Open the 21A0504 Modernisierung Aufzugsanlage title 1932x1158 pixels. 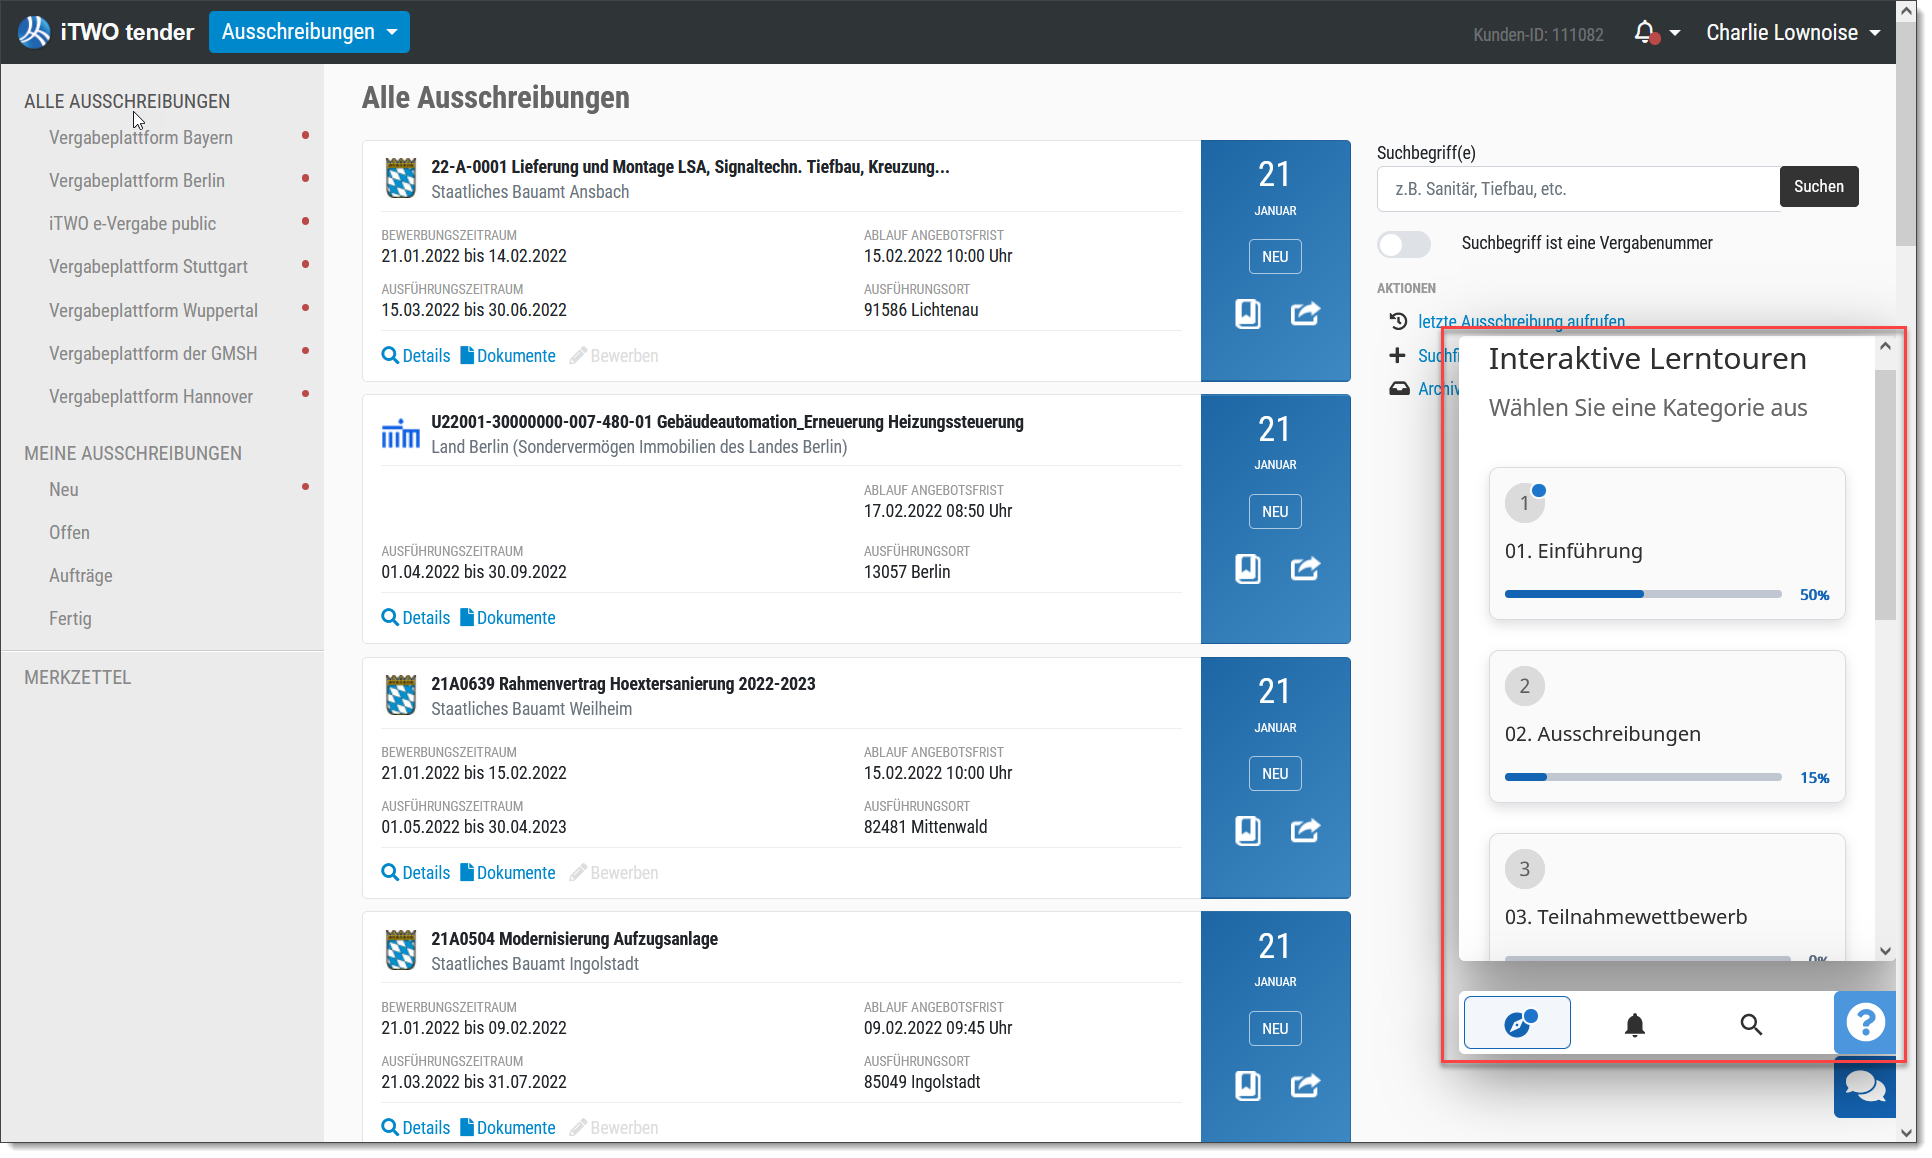(574, 938)
